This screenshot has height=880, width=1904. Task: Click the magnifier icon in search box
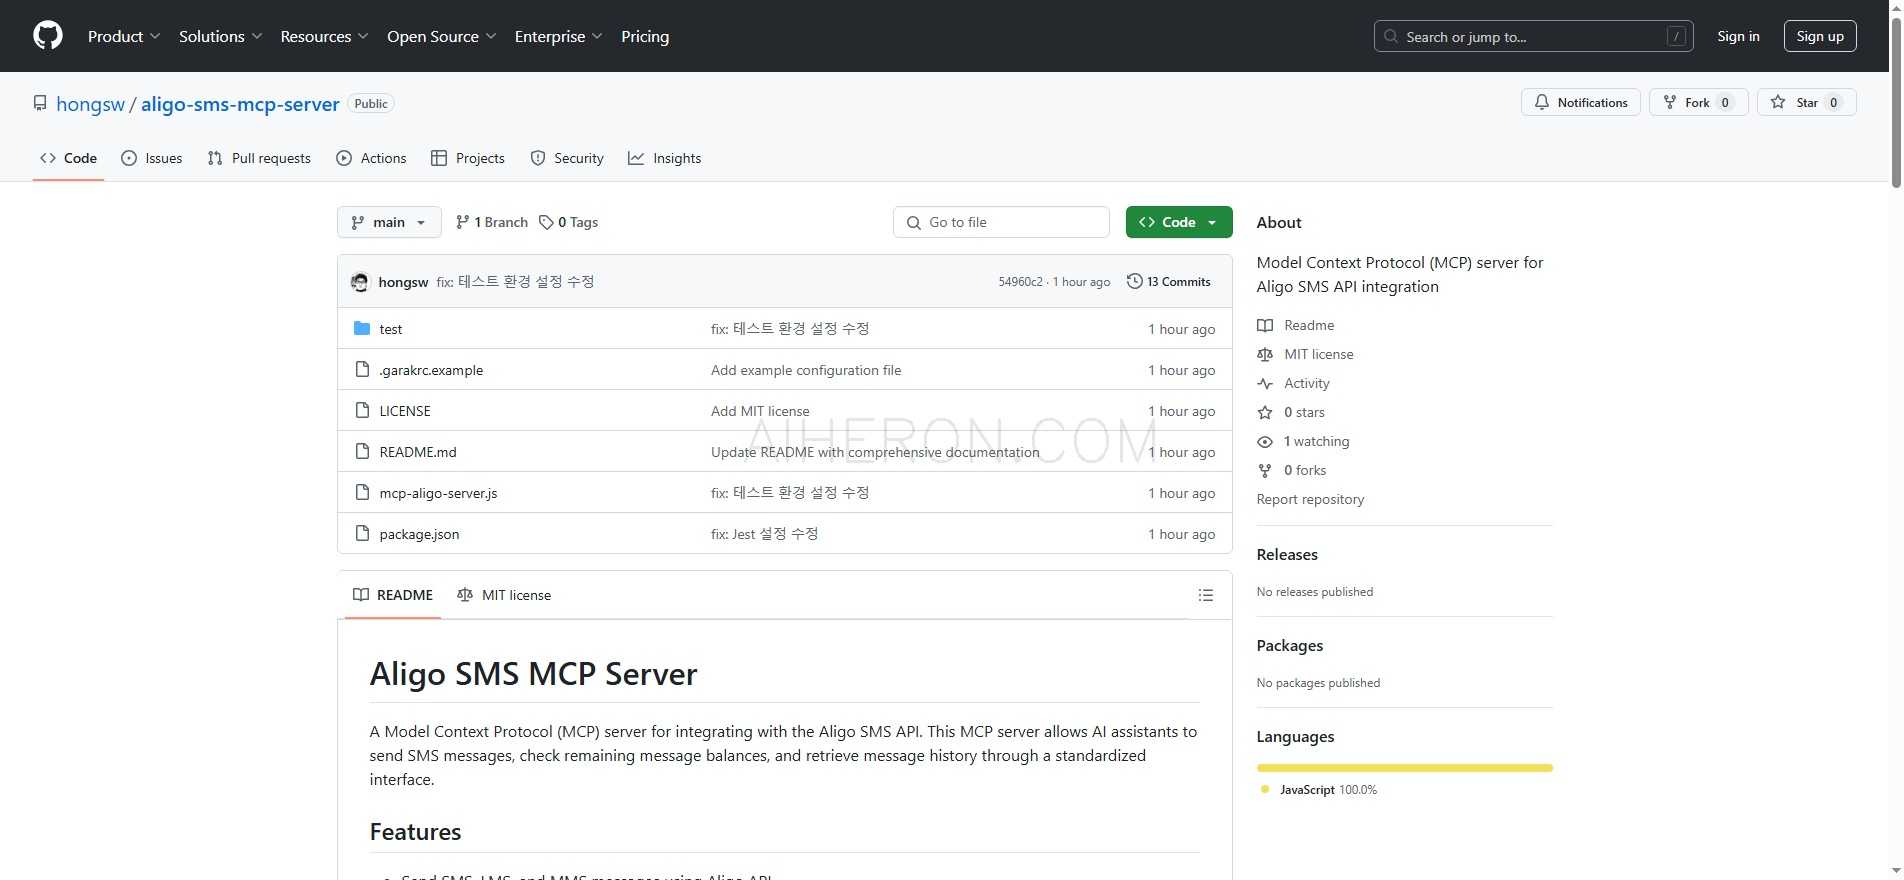coord(1391,36)
